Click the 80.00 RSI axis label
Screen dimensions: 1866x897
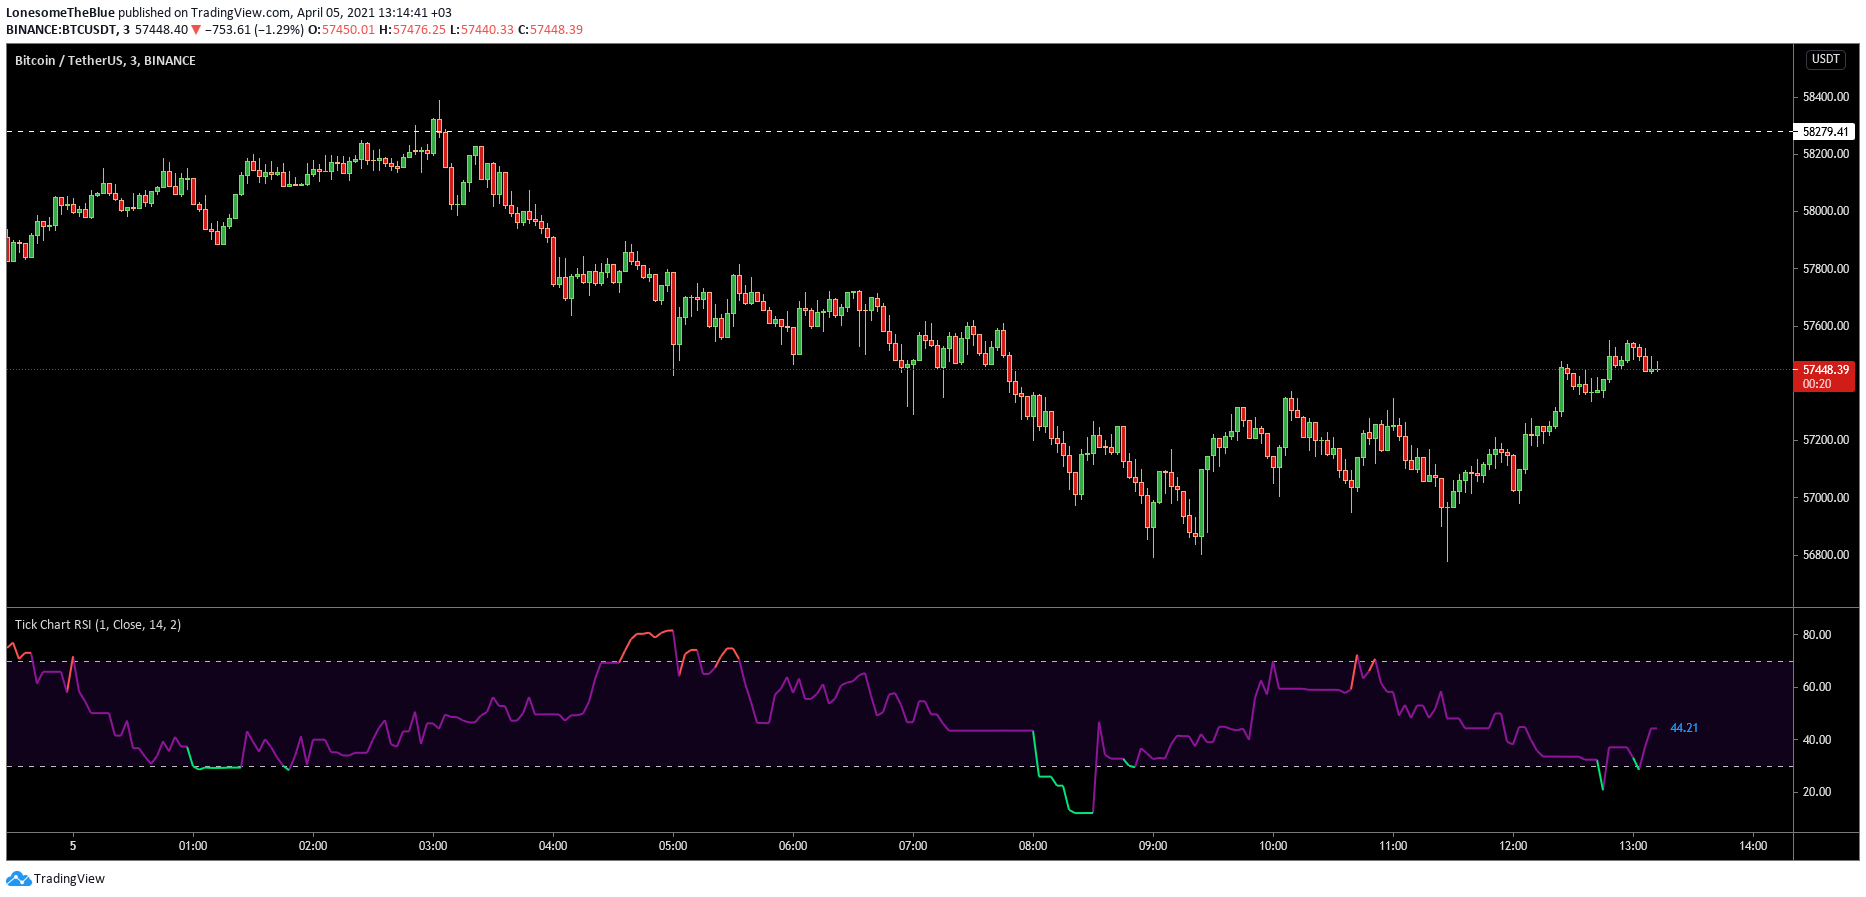click(x=1817, y=635)
